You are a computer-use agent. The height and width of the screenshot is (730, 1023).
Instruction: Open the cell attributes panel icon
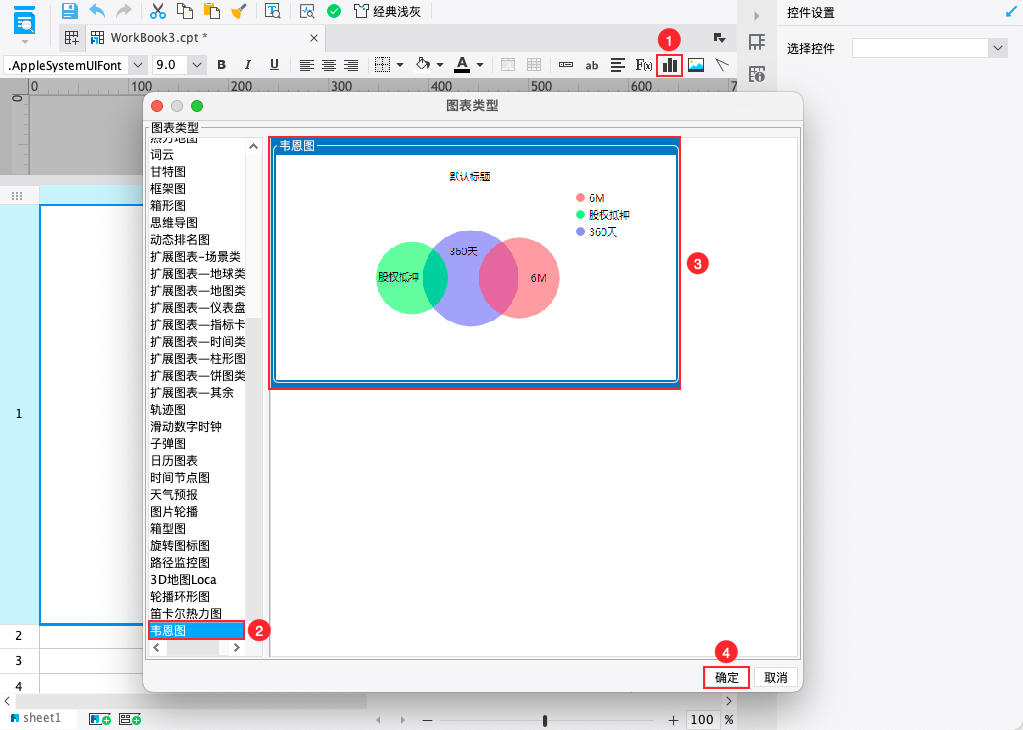pyautogui.click(x=756, y=42)
